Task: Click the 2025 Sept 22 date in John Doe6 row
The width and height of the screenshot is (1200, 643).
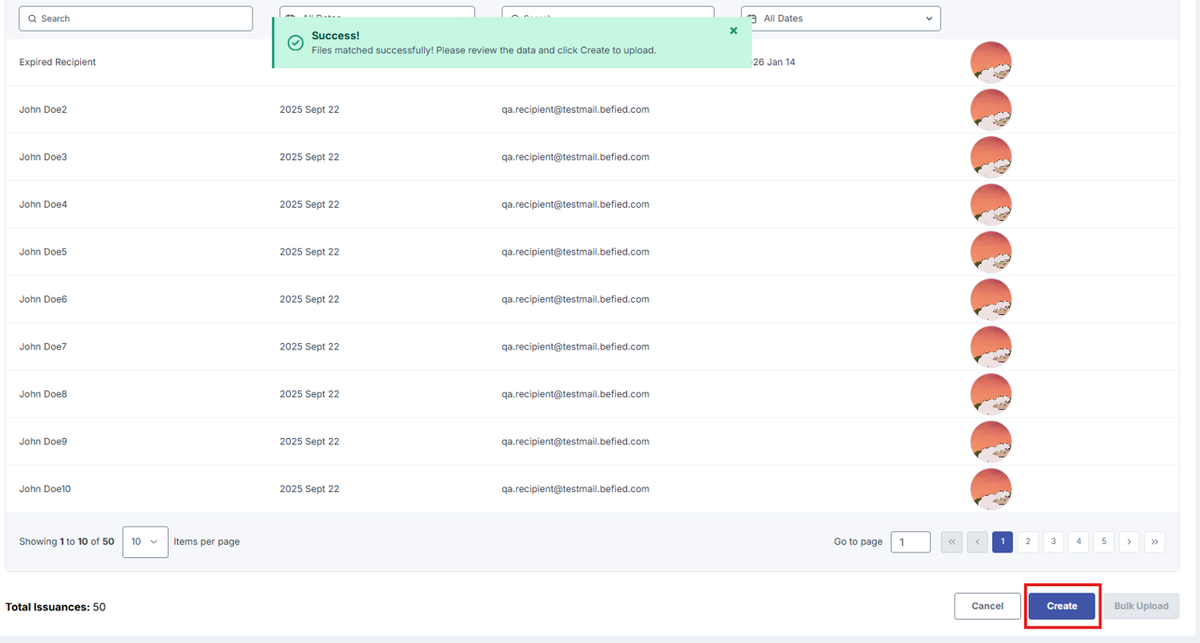Action: [309, 299]
